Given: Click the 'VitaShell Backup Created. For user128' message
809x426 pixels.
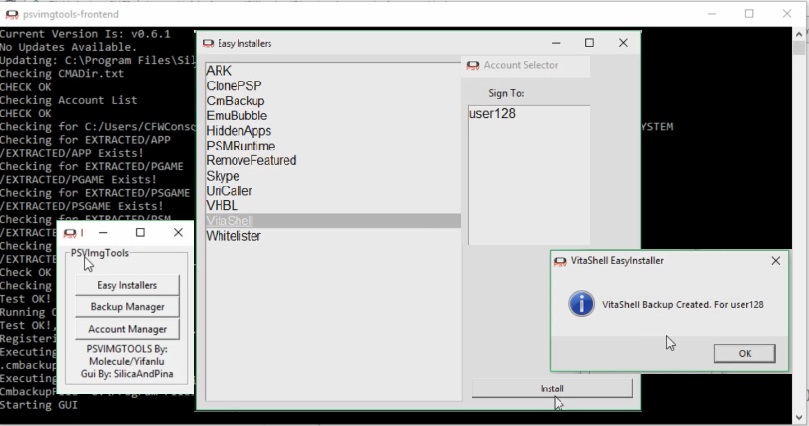Looking at the screenshot, I should pos(683,305).
